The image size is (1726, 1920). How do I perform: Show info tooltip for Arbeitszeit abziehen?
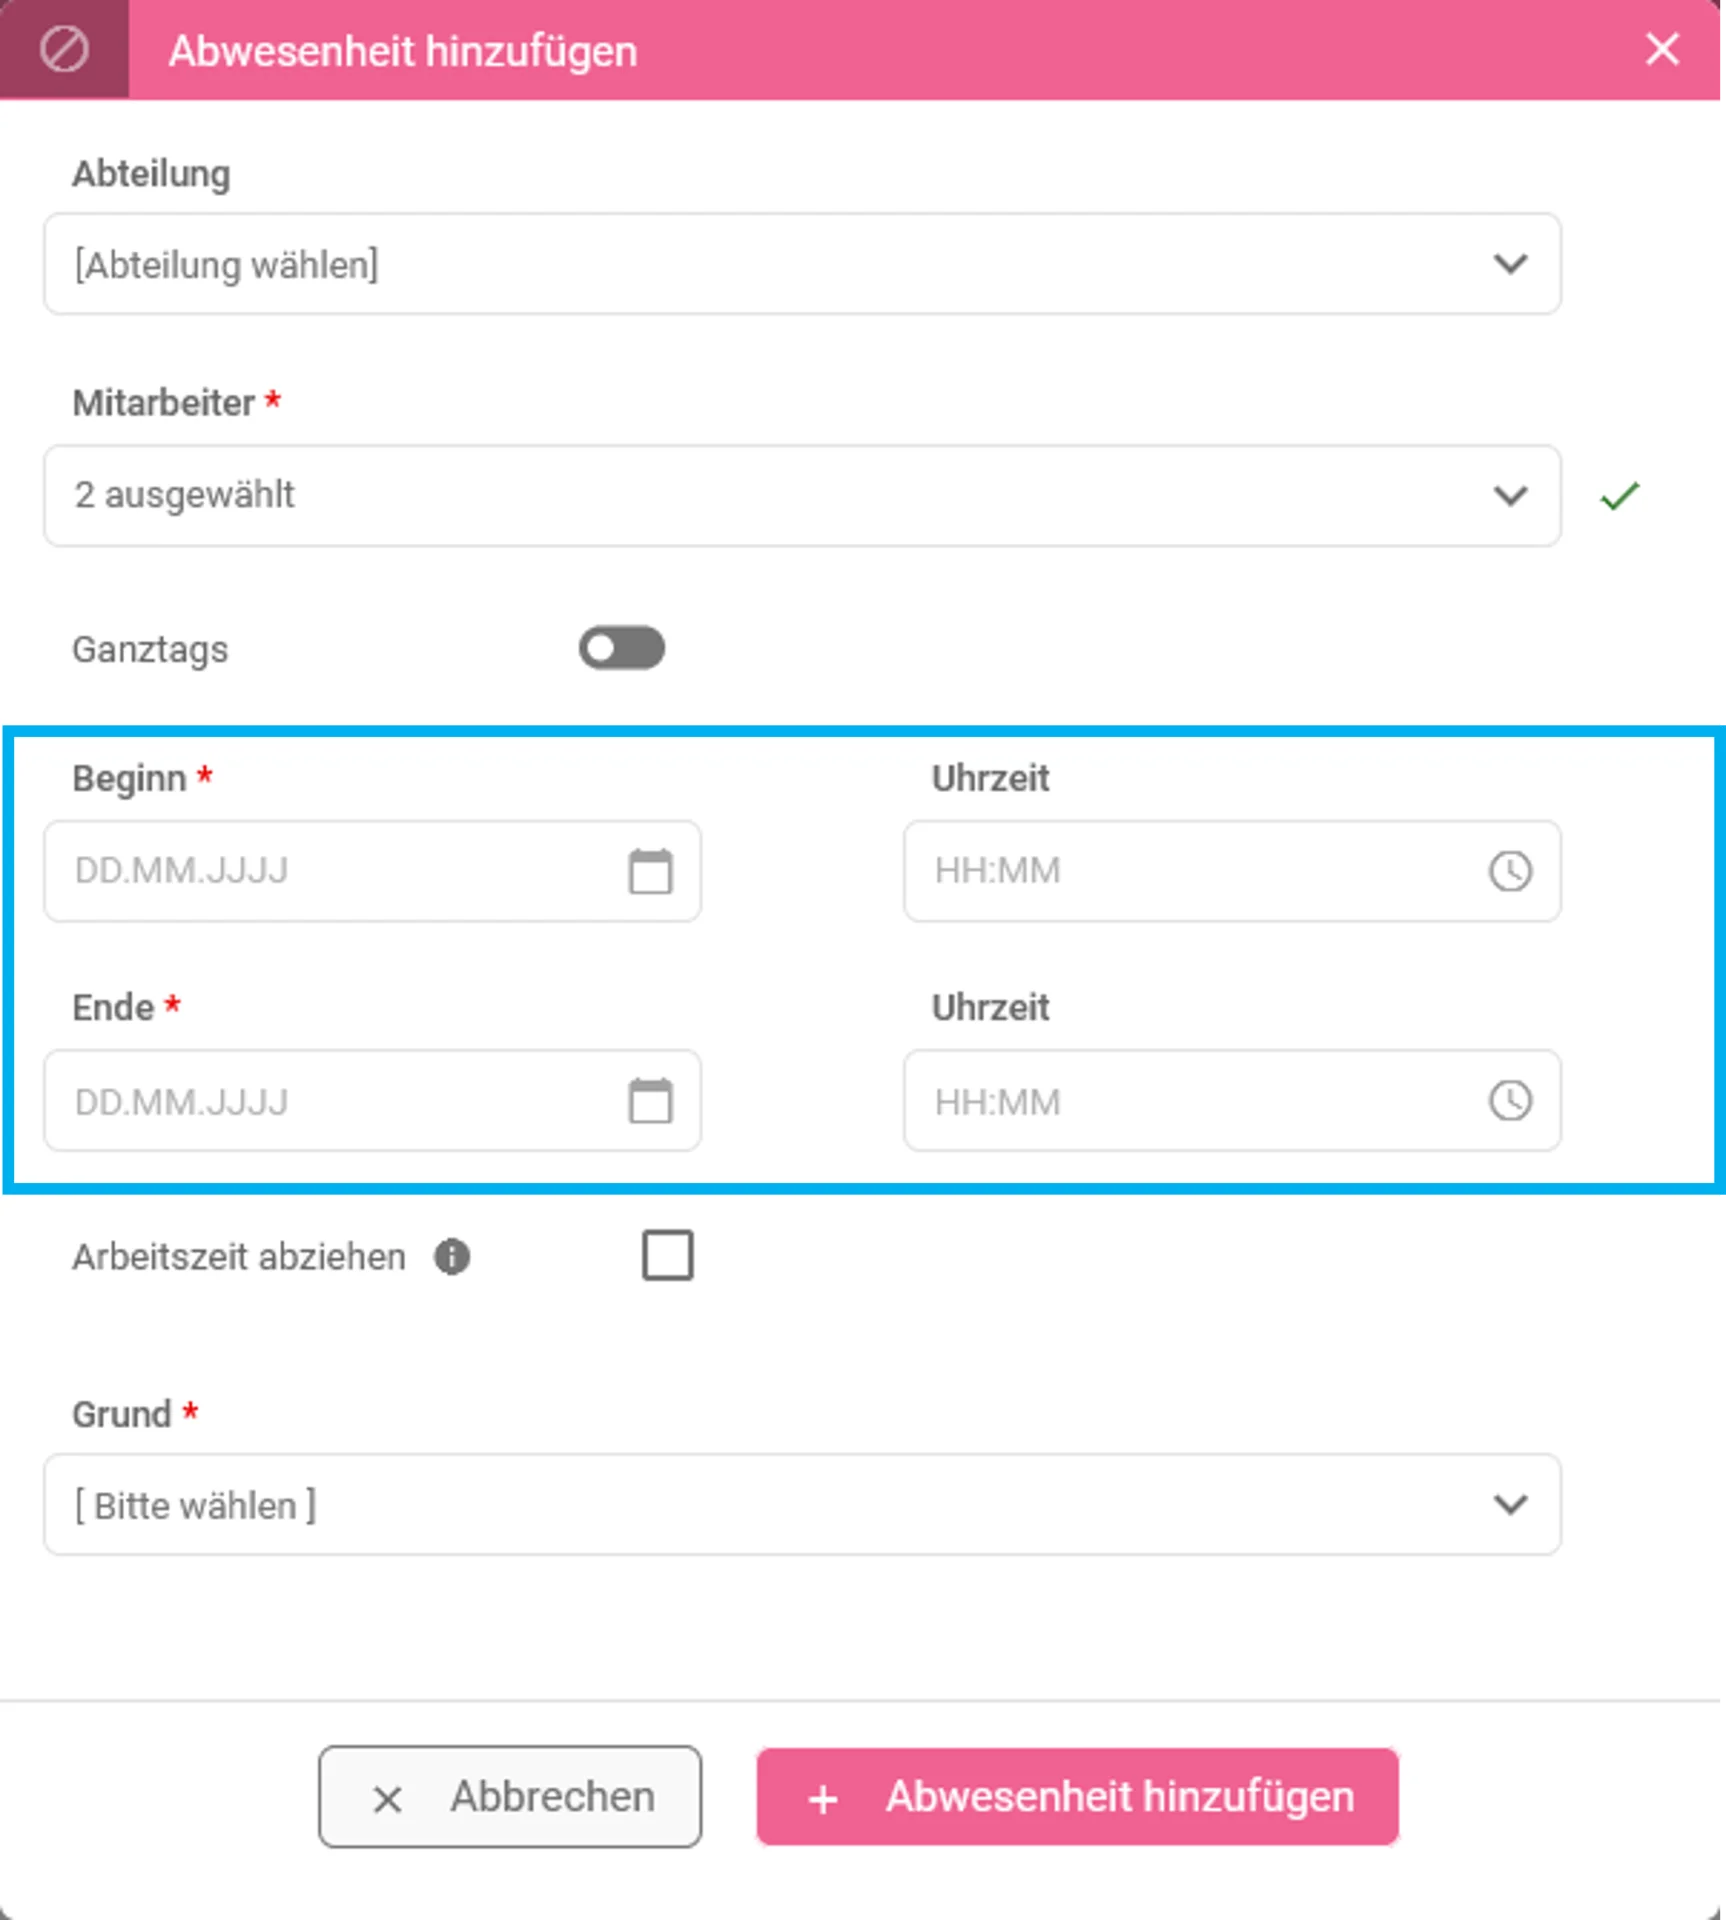point(452,1257)
